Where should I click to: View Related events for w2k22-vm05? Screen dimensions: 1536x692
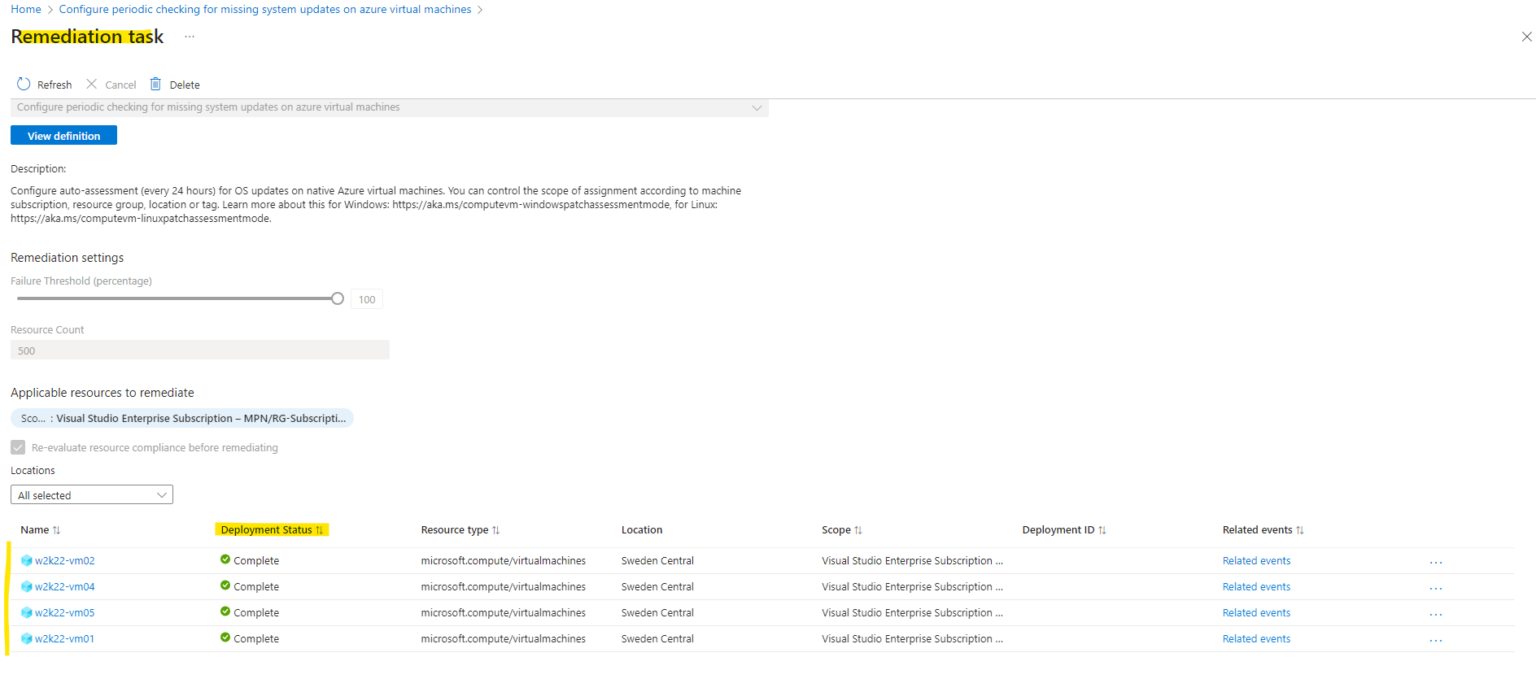(x=1256, y=613)
